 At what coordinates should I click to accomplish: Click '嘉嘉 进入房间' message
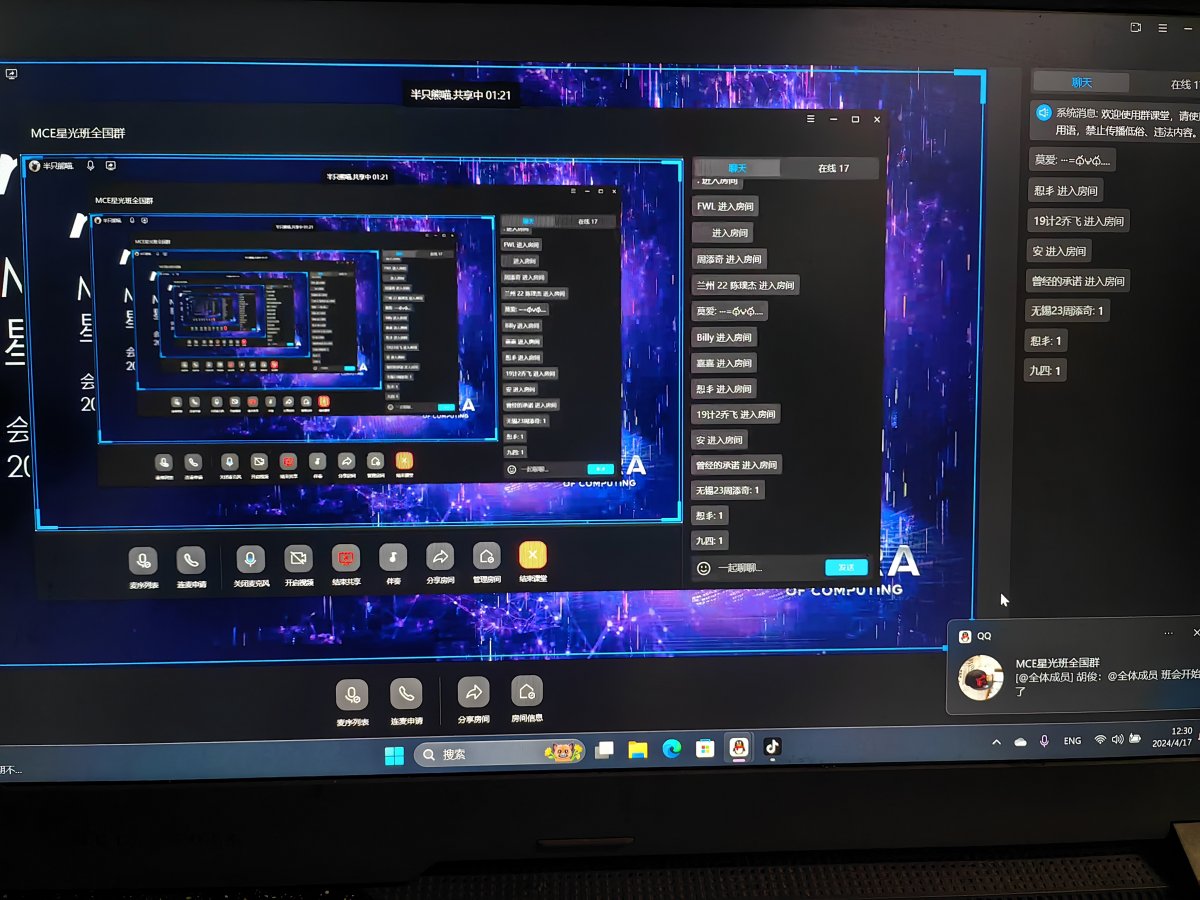click(x=724, y=363)
